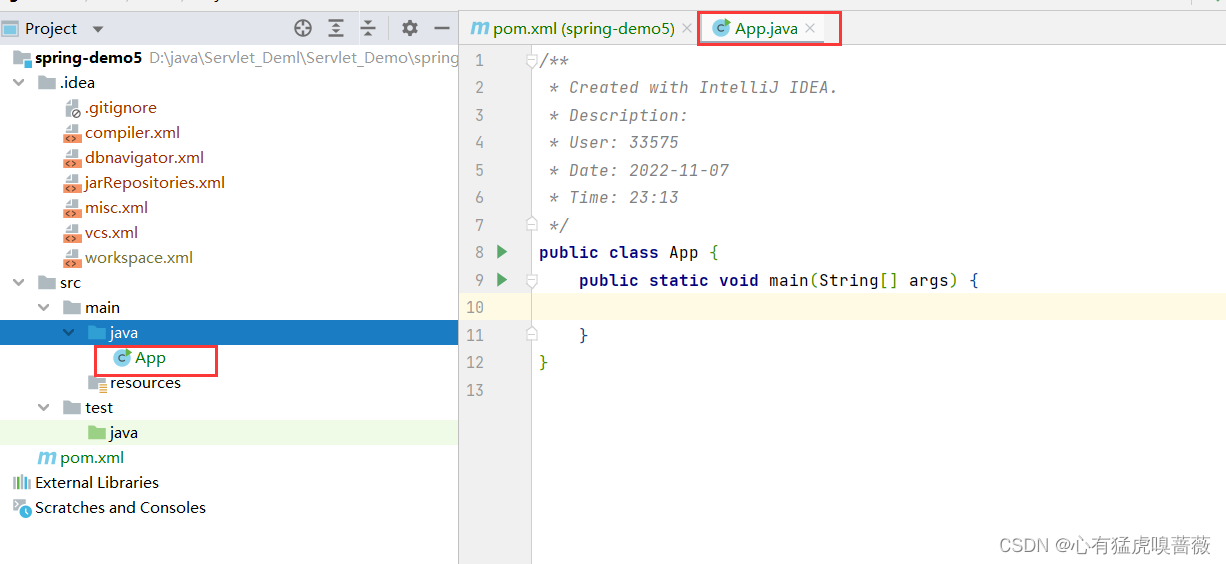This screenshot has height=564, width=1226.
Task: Open workspace.xml file
Action: click(139, 258)
